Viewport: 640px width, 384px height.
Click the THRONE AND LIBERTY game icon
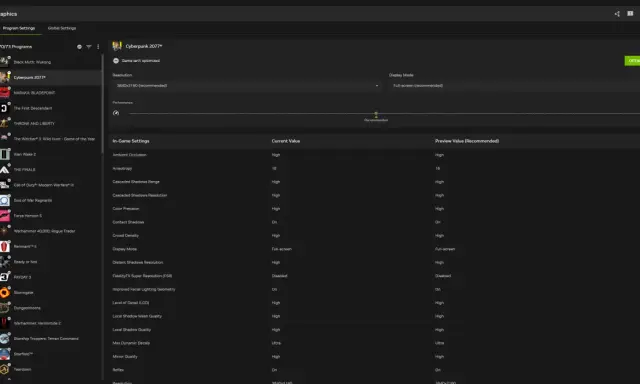point(4,123)
